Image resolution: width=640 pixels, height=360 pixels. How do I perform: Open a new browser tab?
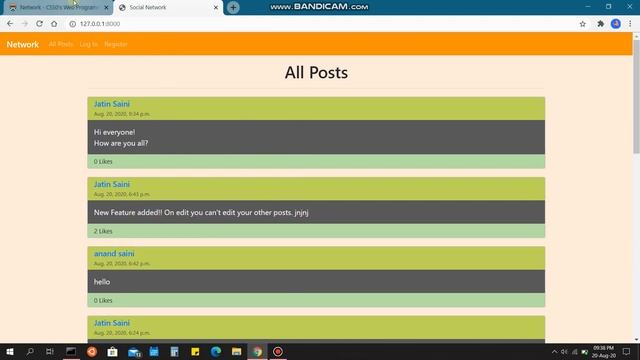[x=233, y=7]
